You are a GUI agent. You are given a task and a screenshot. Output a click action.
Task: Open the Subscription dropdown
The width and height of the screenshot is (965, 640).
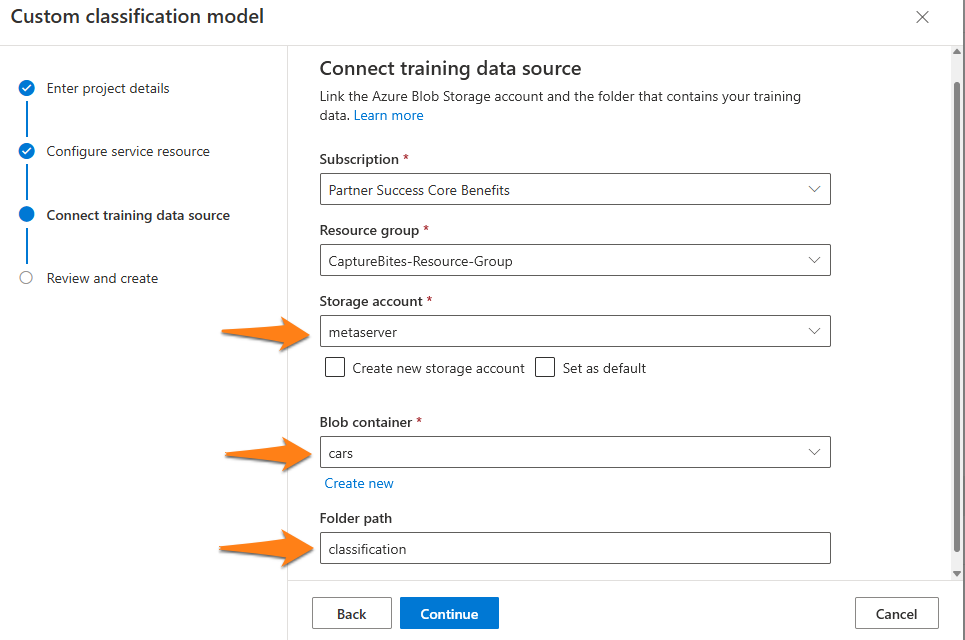tap(575, 190)
